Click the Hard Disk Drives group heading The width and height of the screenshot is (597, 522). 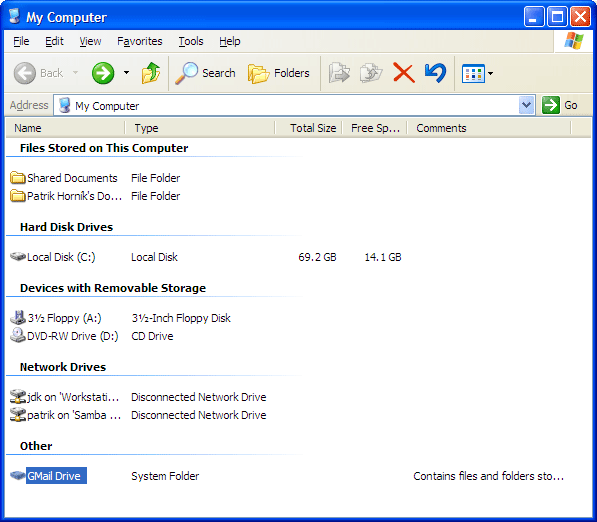[x=66, y=227]
